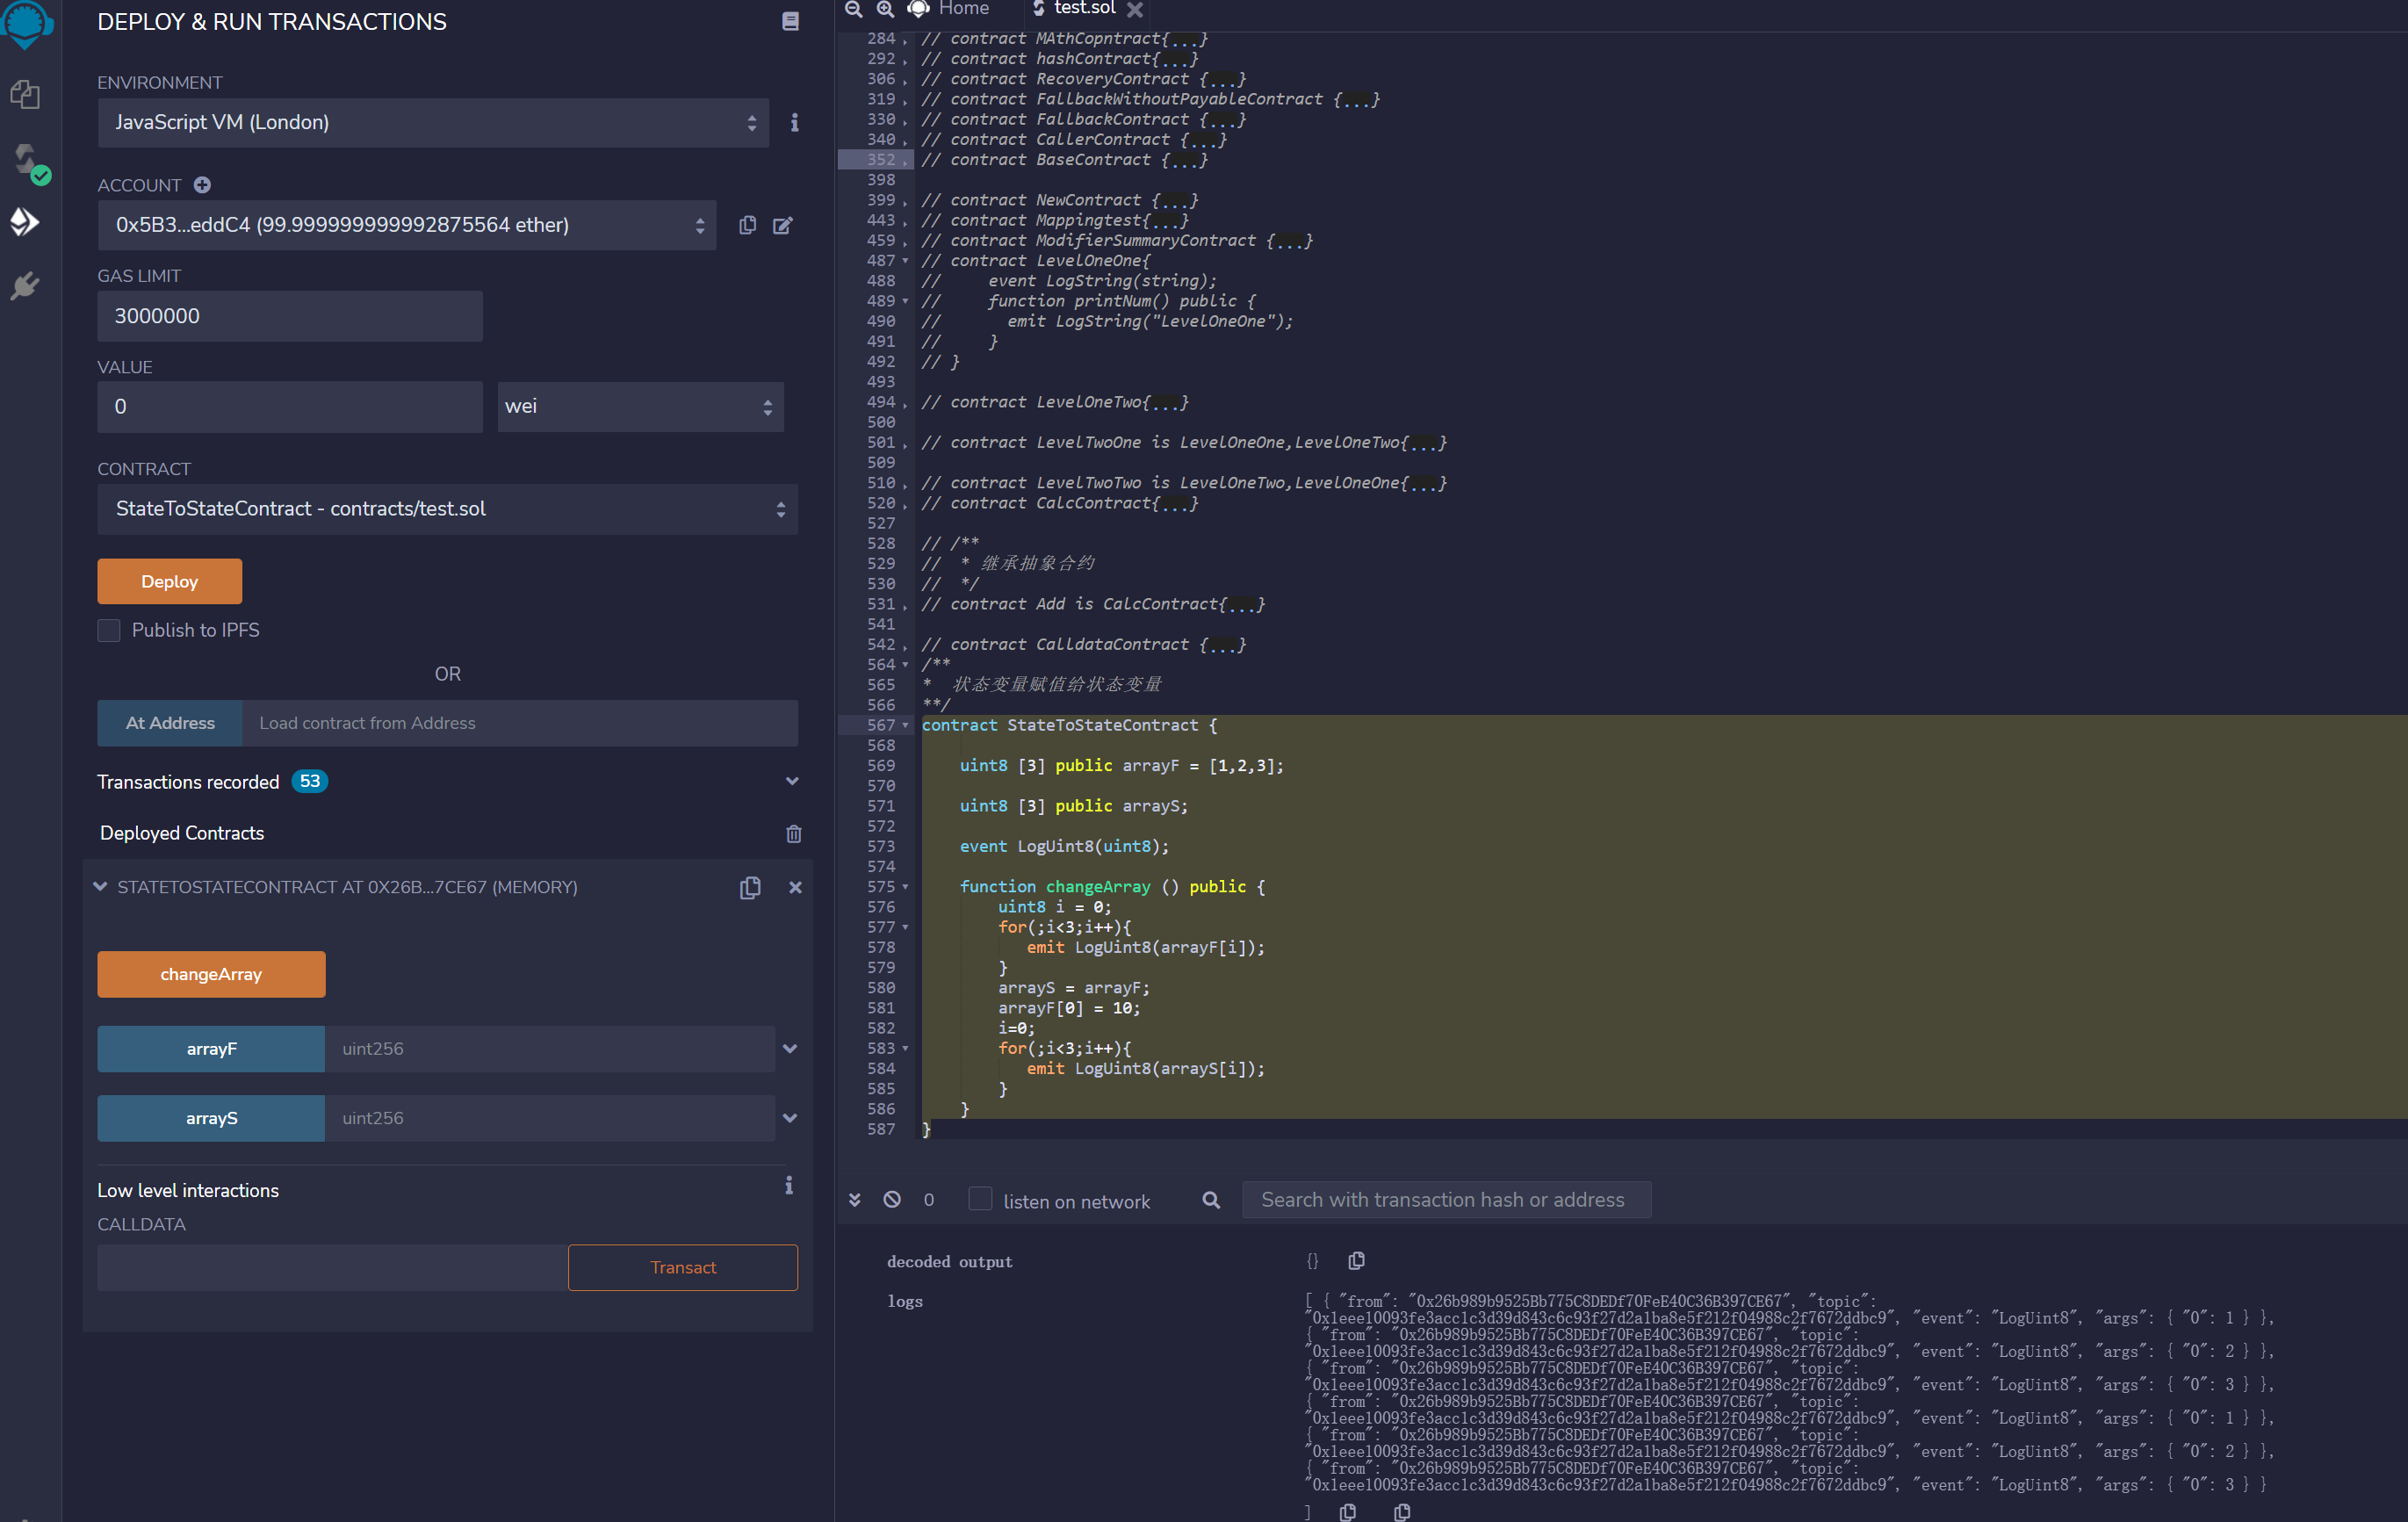
Task: Click the plus icon next to ACCOUNT
Action: coord(202,185)
